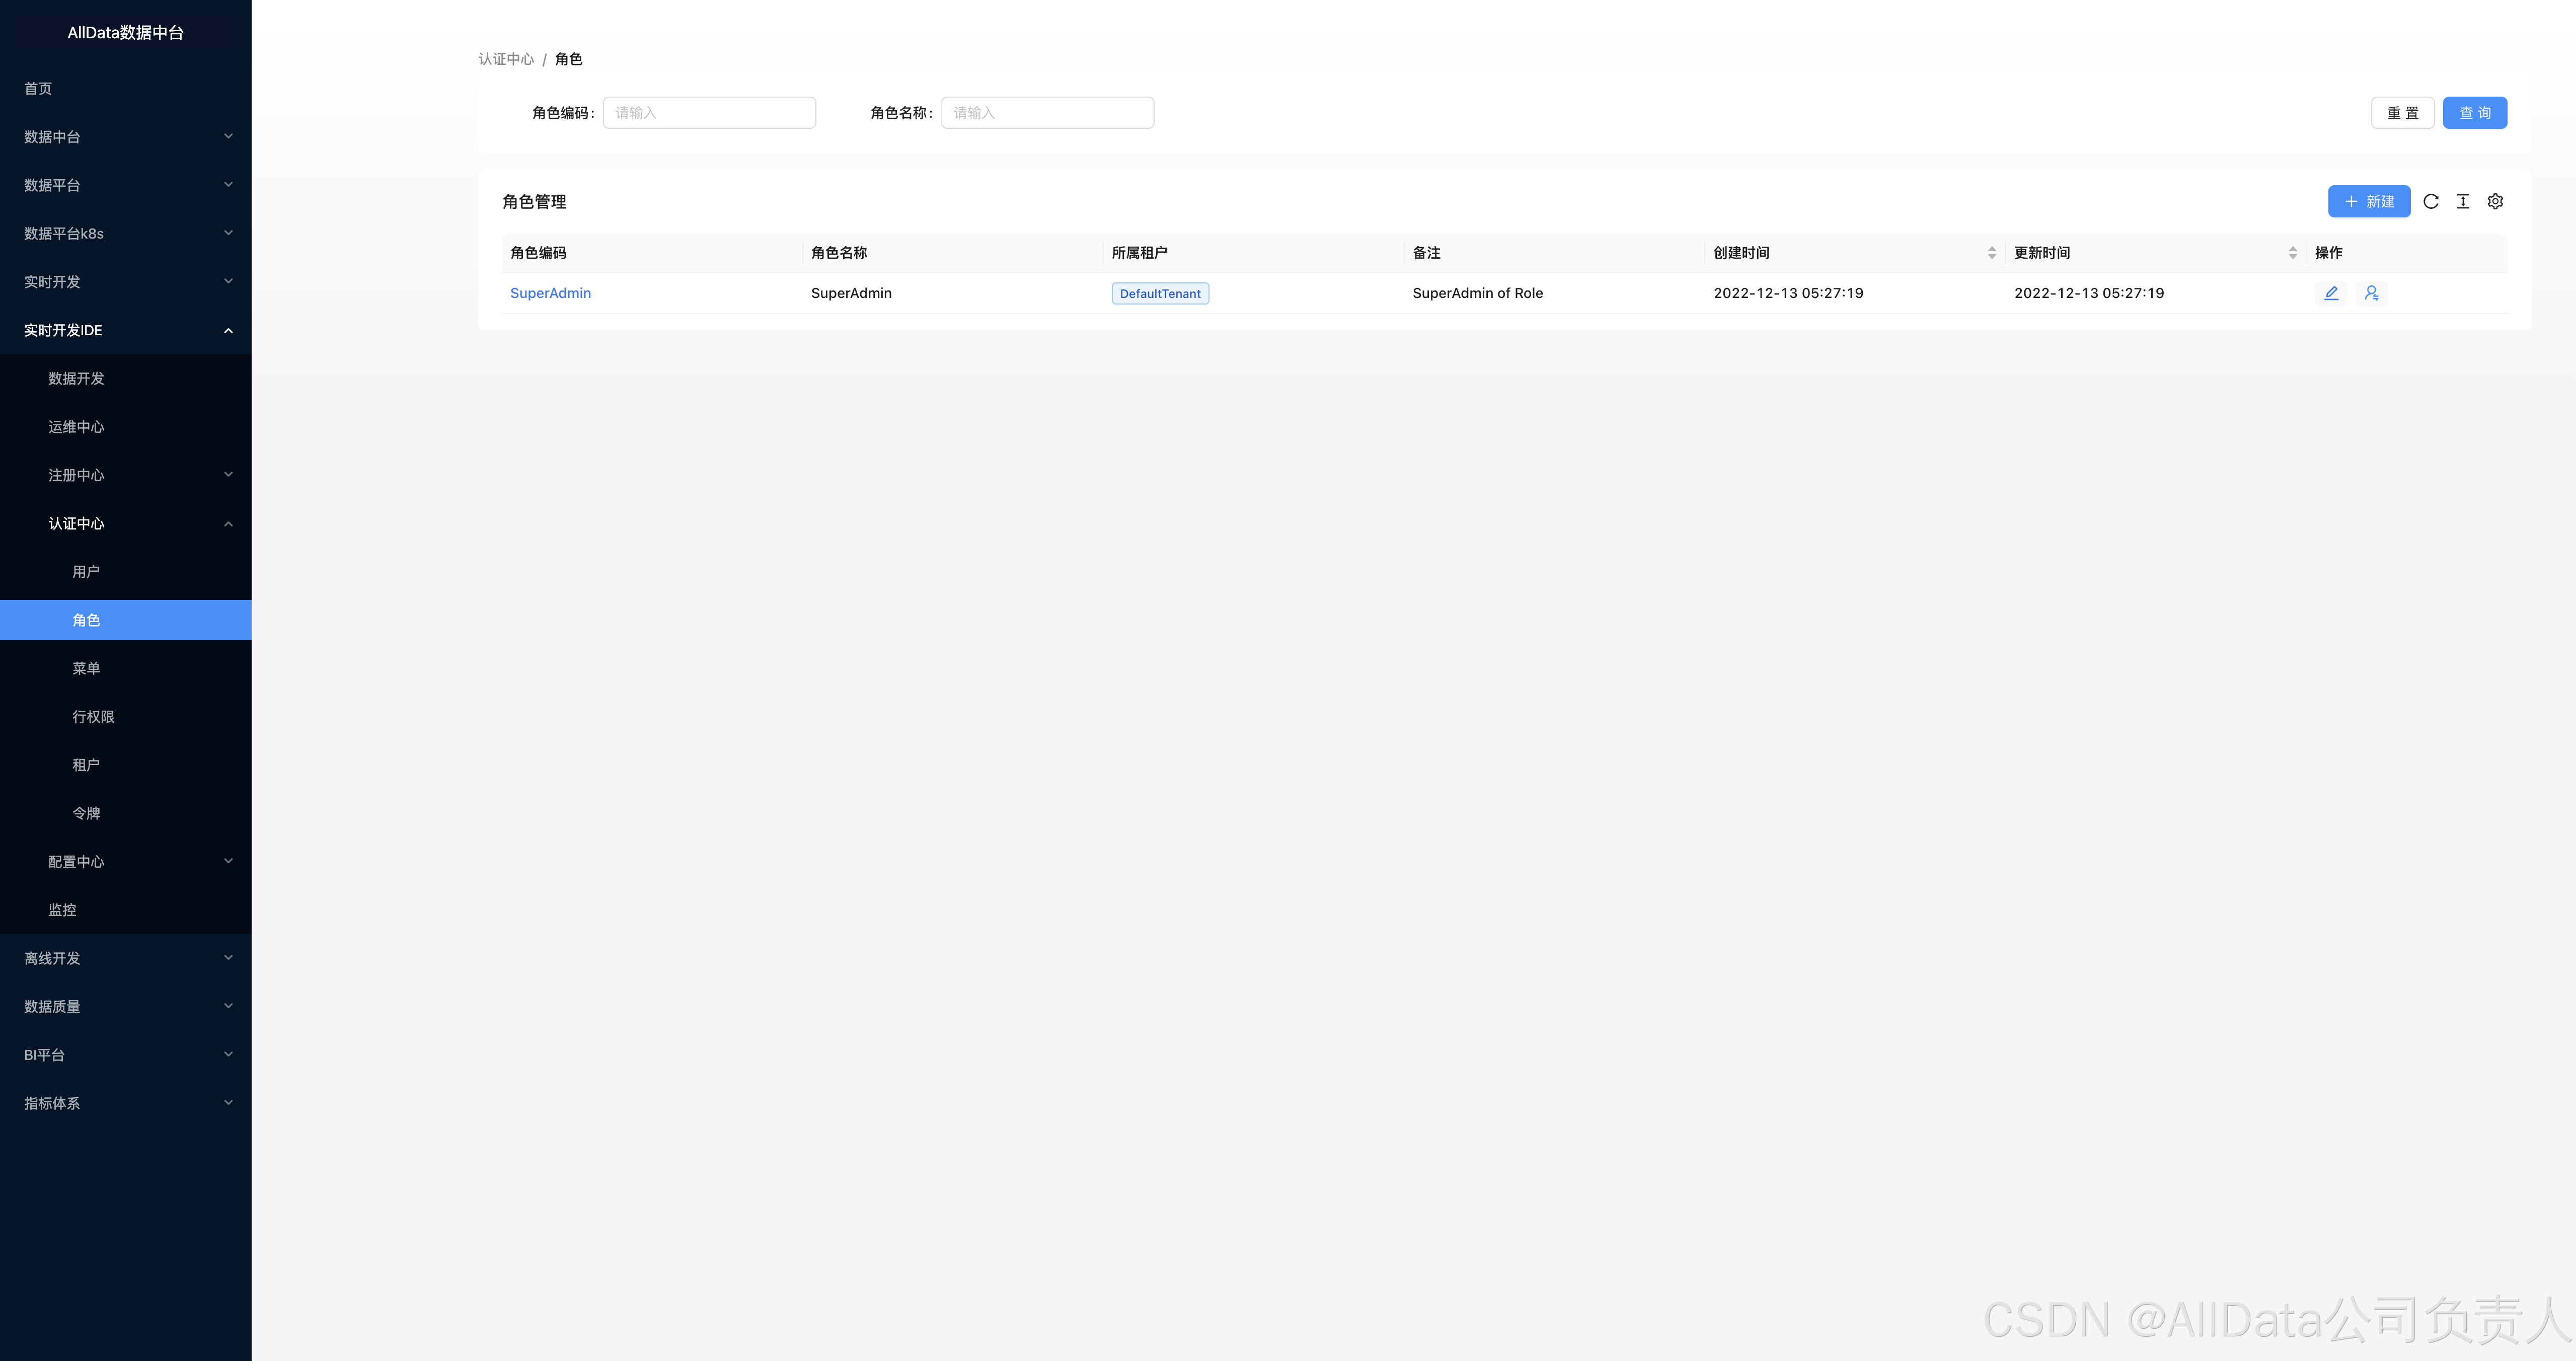2576x1361 pixels.
Task: Expand the 数据平台k8s sidebar menu
Action: point(125,233)
